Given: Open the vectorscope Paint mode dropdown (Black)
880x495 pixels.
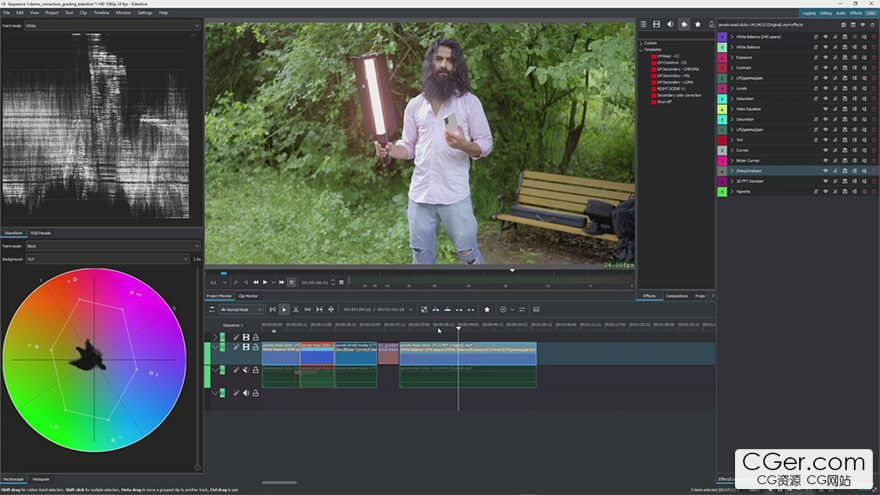Looking at the screenshot, I should tap(112, 246).
